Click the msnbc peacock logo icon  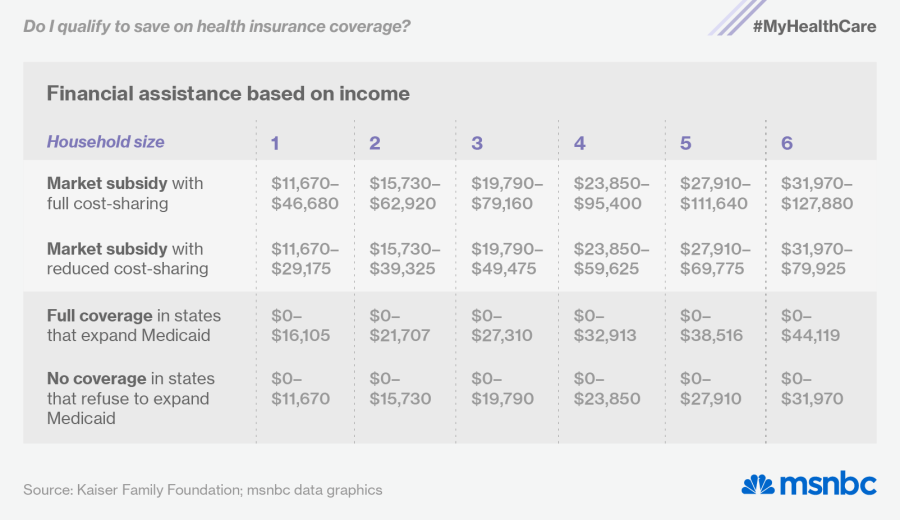758,485
